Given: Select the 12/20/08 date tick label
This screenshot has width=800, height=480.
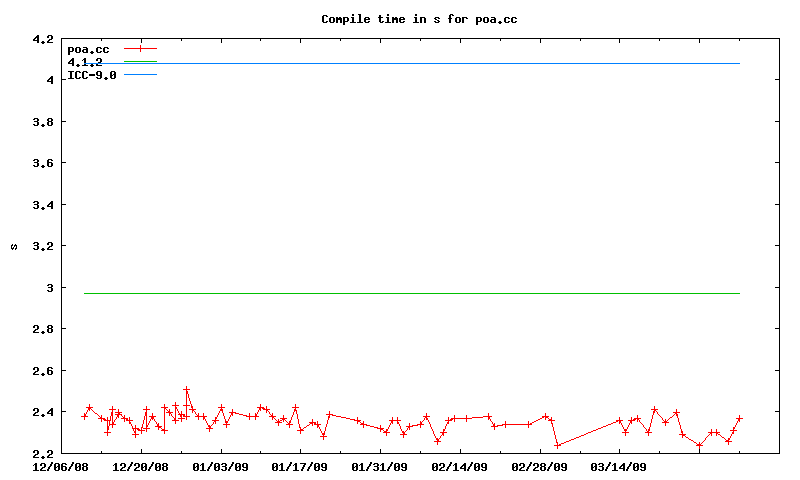Looking at the screenshot, I should pos(141,465).
